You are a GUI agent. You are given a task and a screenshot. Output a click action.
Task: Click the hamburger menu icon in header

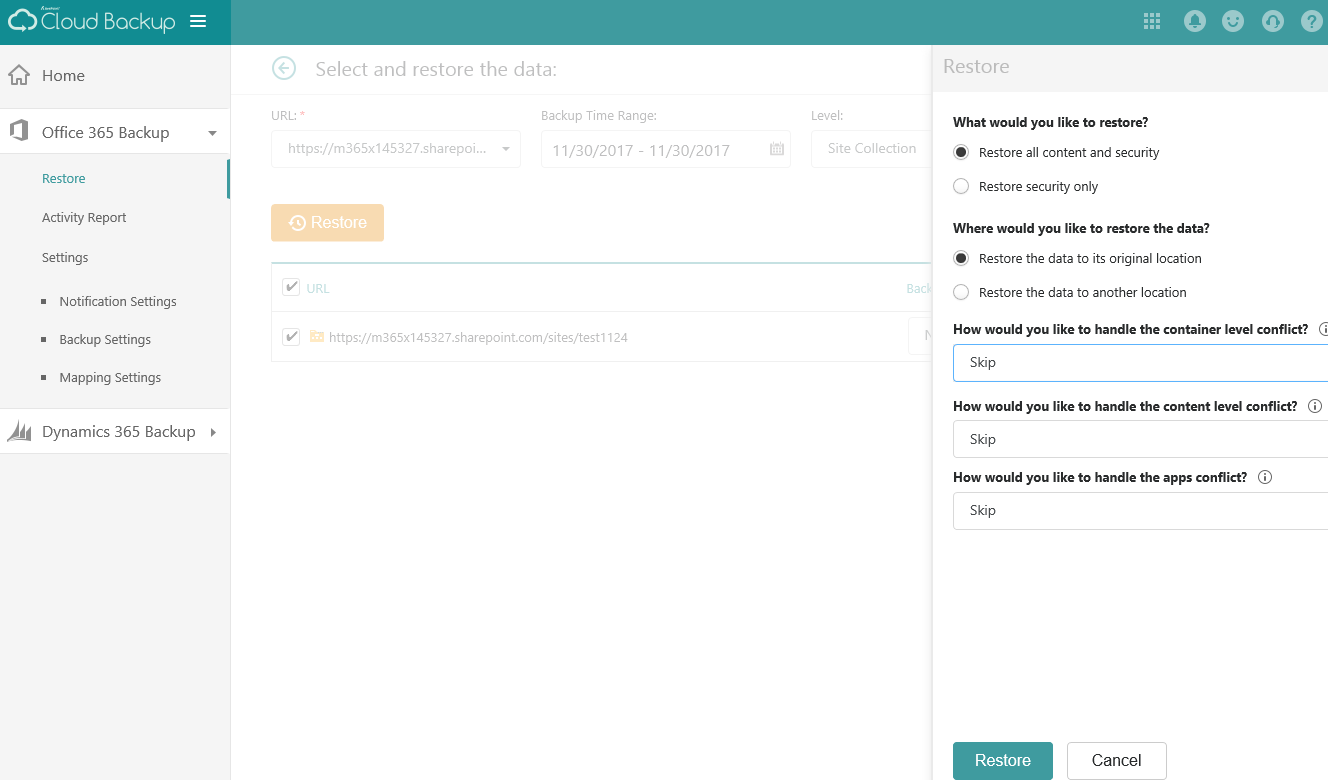[x=198, y=21]
